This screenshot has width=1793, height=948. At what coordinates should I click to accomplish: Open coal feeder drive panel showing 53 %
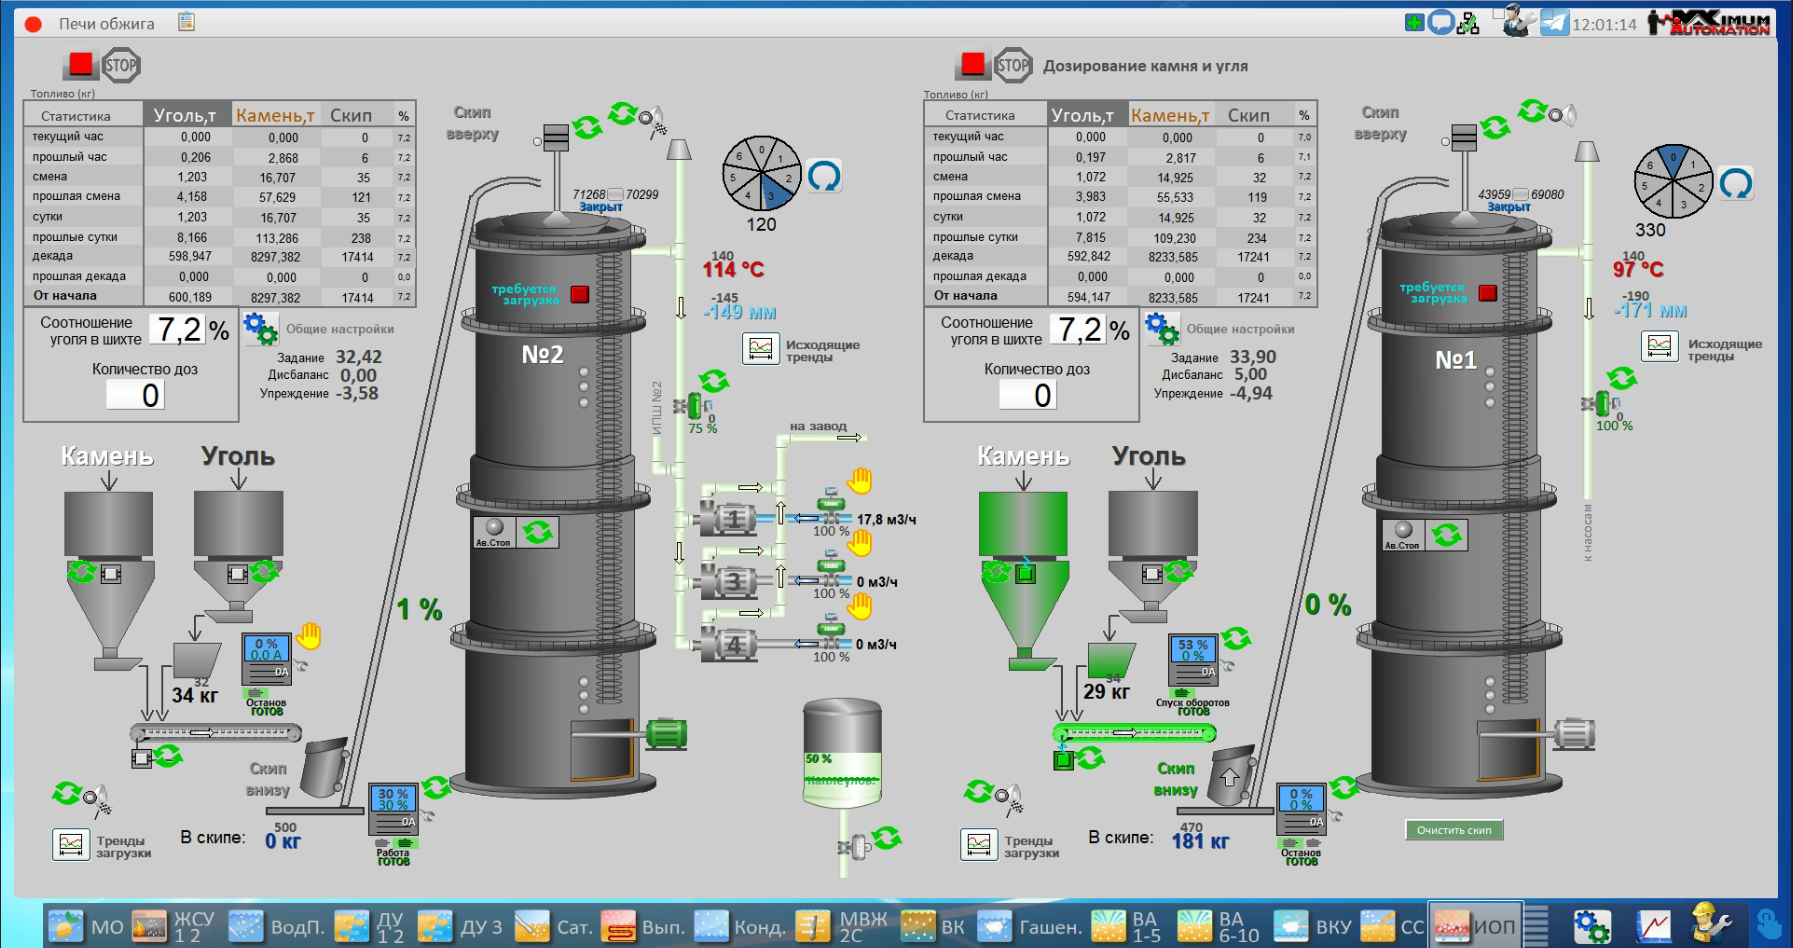click(x=1193, y=658)
